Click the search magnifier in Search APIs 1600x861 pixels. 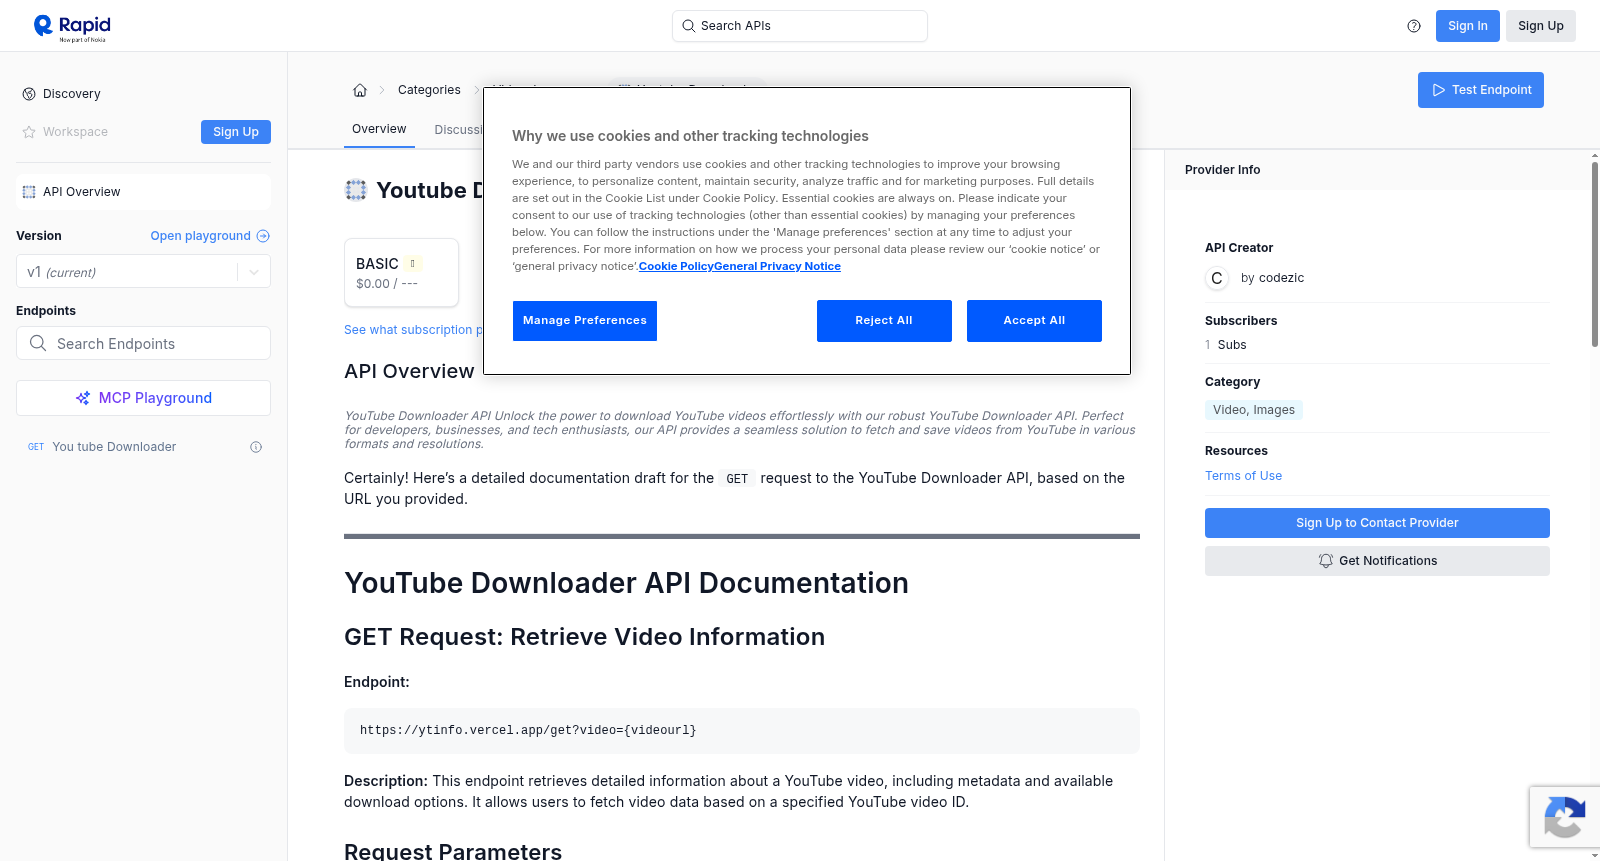pos(688,26)
